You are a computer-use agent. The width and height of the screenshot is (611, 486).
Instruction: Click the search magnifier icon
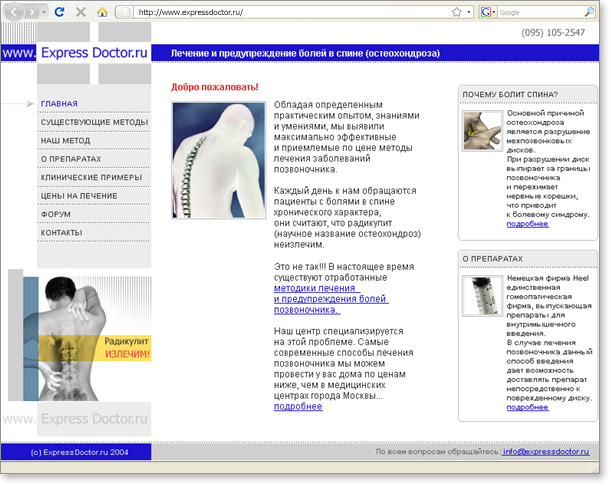[x=589, y=12]
